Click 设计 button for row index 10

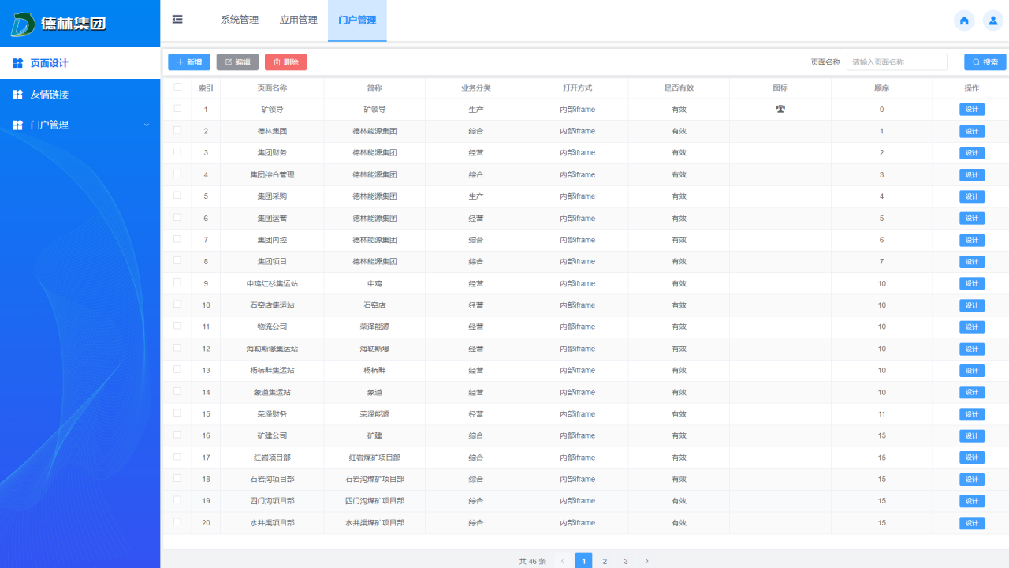click(x=972, y=306)
